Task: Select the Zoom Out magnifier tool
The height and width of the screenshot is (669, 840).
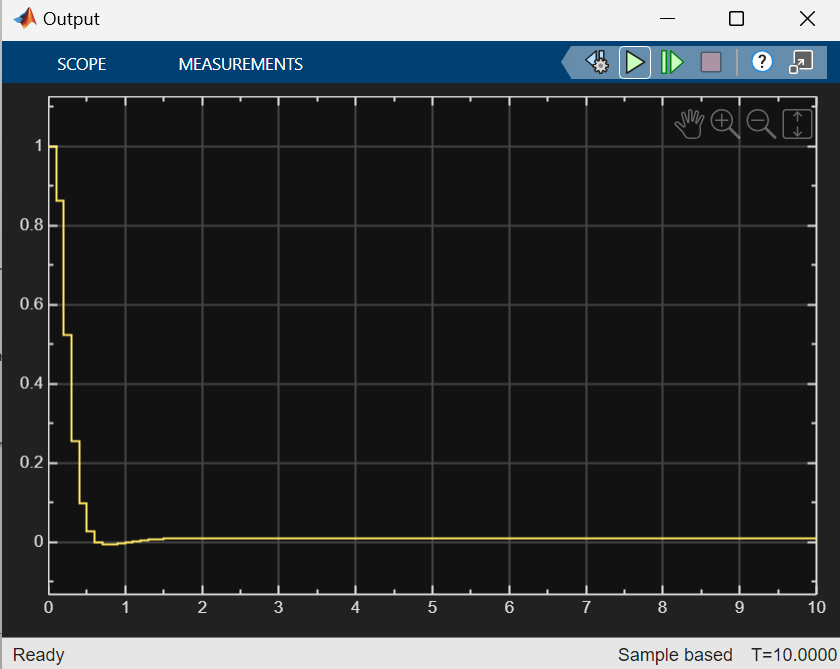Action: click(760, 123)
